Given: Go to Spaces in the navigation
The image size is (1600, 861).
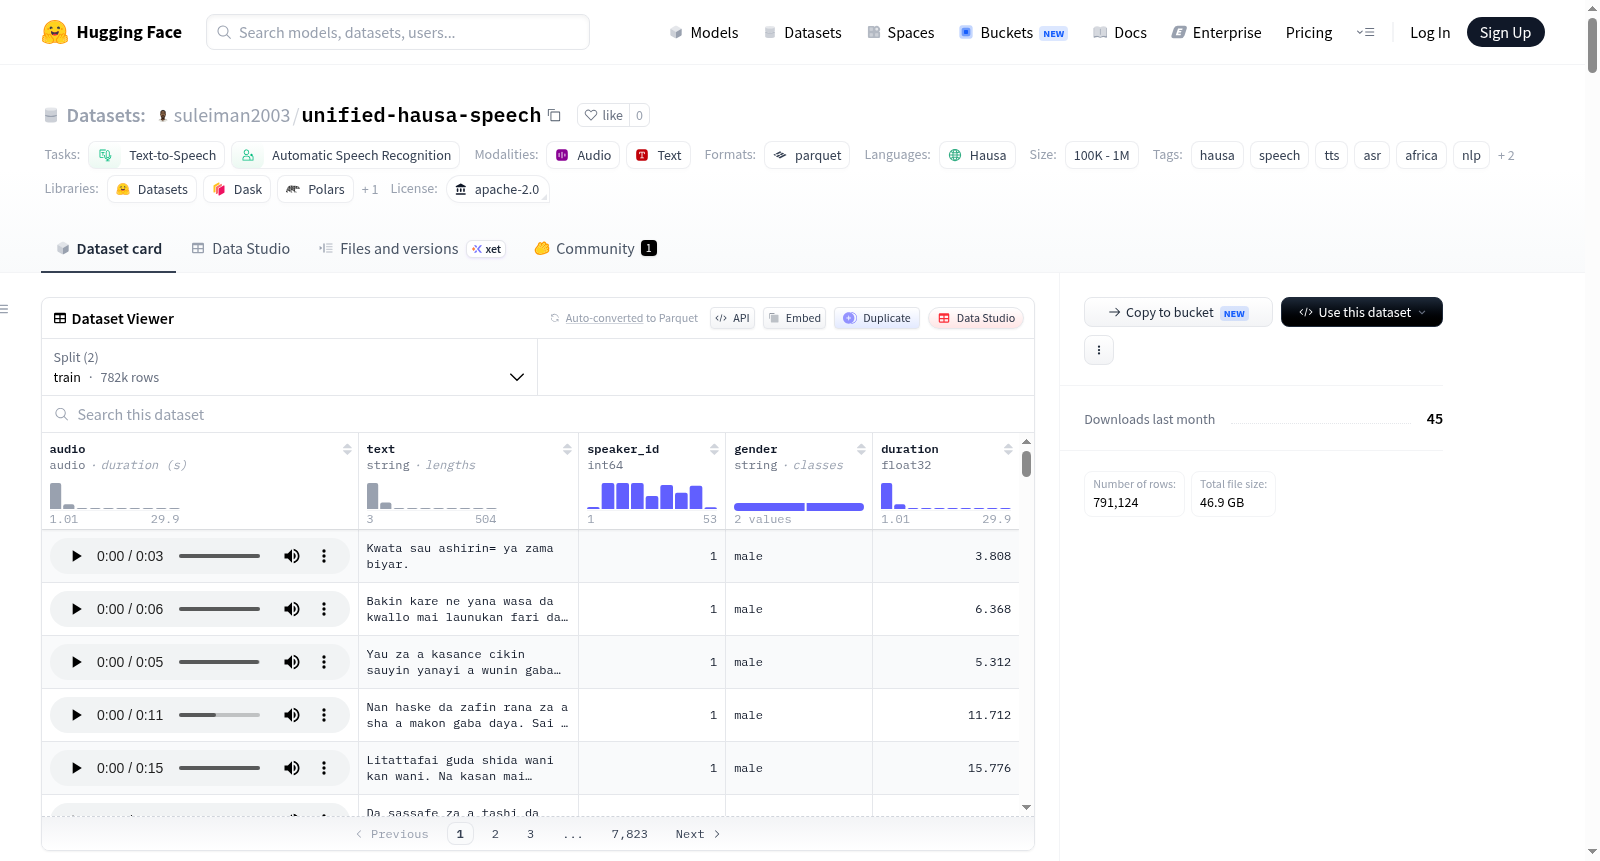Looking at the screenshot, I should [x=901, y=32].
